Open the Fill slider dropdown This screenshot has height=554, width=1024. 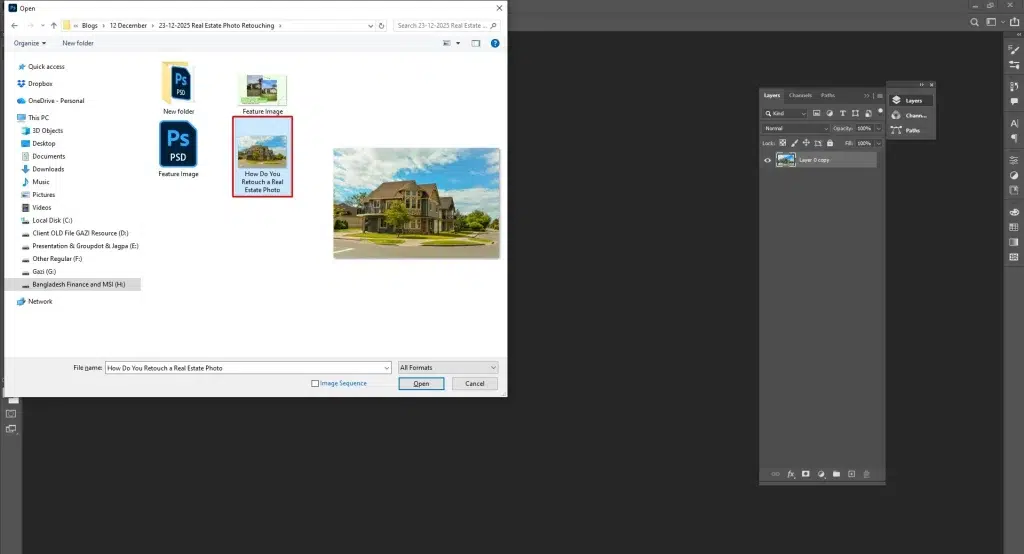pos(878,143)
